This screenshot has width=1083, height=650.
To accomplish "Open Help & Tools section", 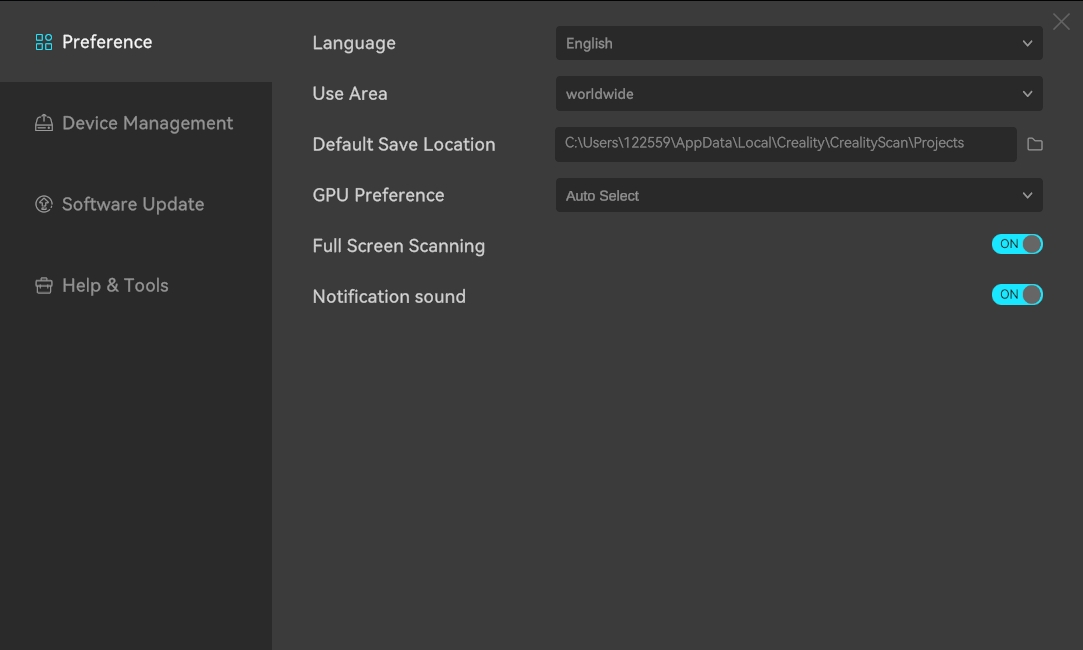I will 136,285.
